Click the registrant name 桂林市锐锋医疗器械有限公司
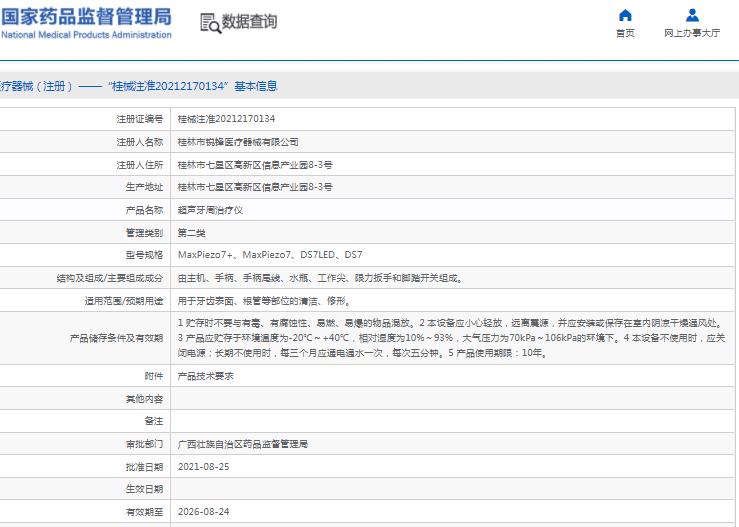739x527 pixels. (x=237, y=142)
